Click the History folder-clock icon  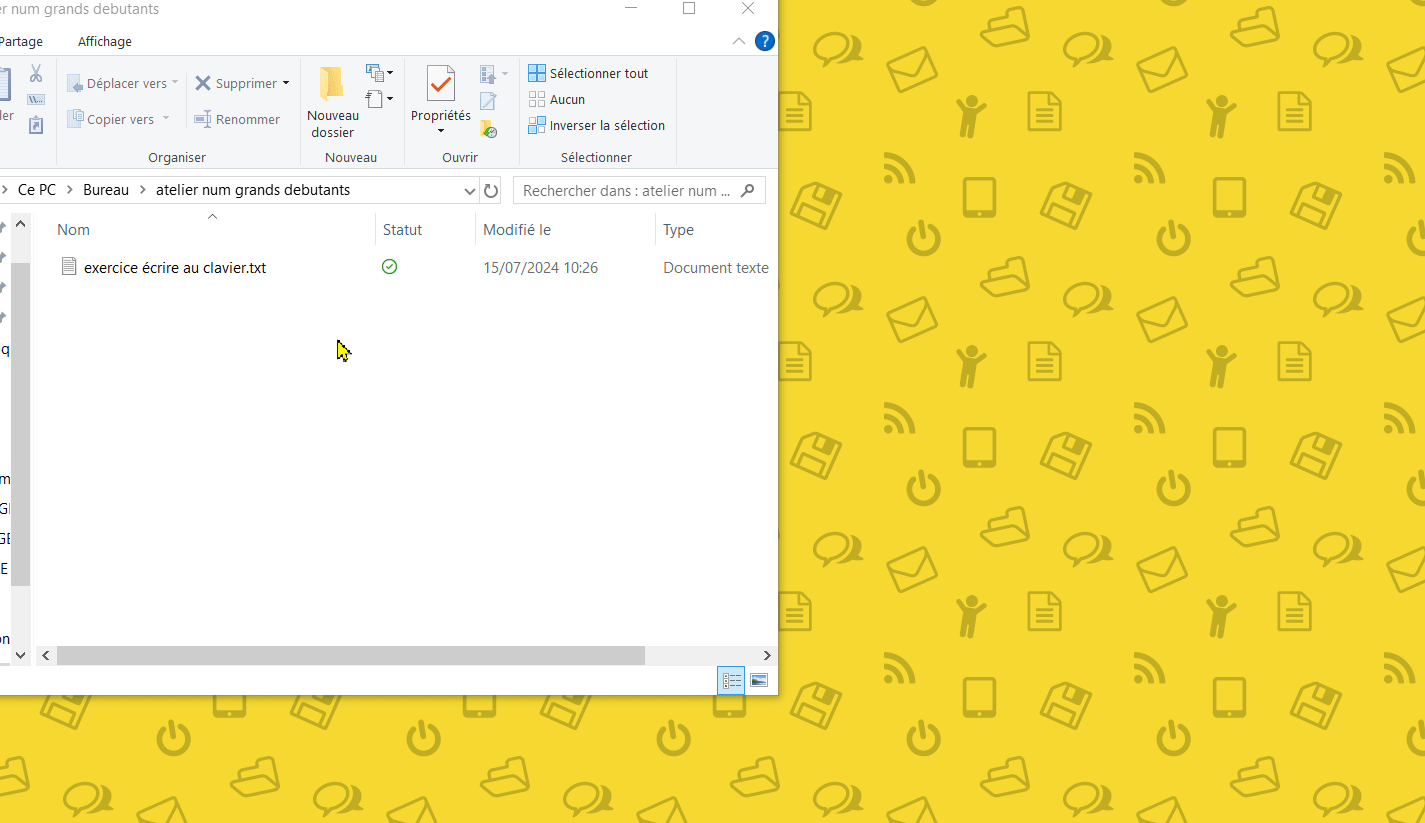point(488,128)
